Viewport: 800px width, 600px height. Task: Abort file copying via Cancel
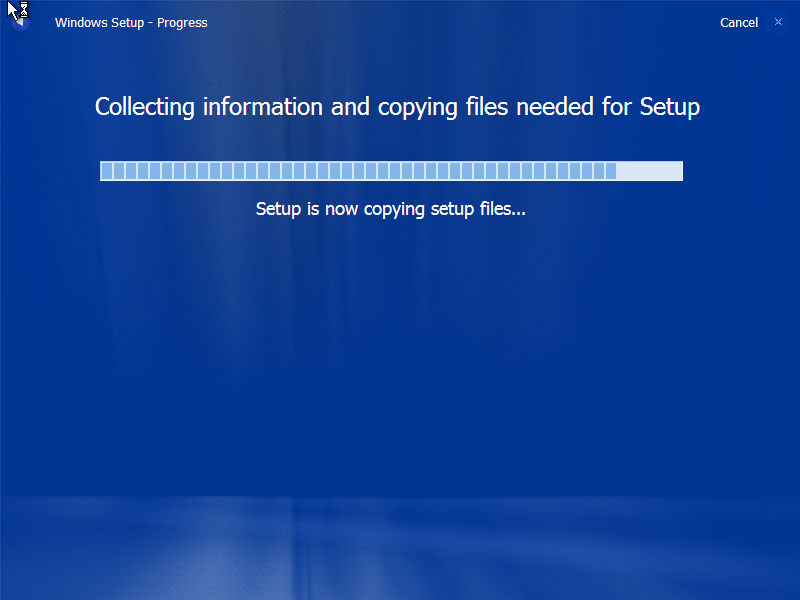tap(739, 22)
